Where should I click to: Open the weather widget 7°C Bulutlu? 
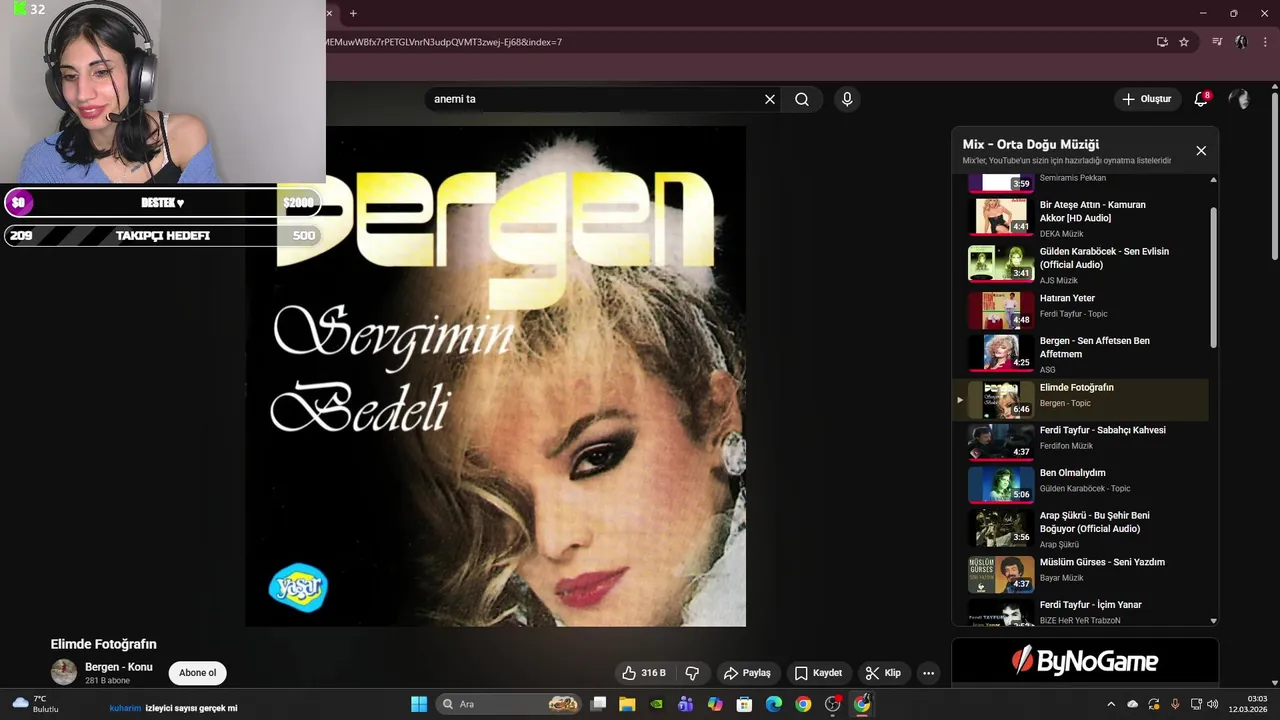35,704
